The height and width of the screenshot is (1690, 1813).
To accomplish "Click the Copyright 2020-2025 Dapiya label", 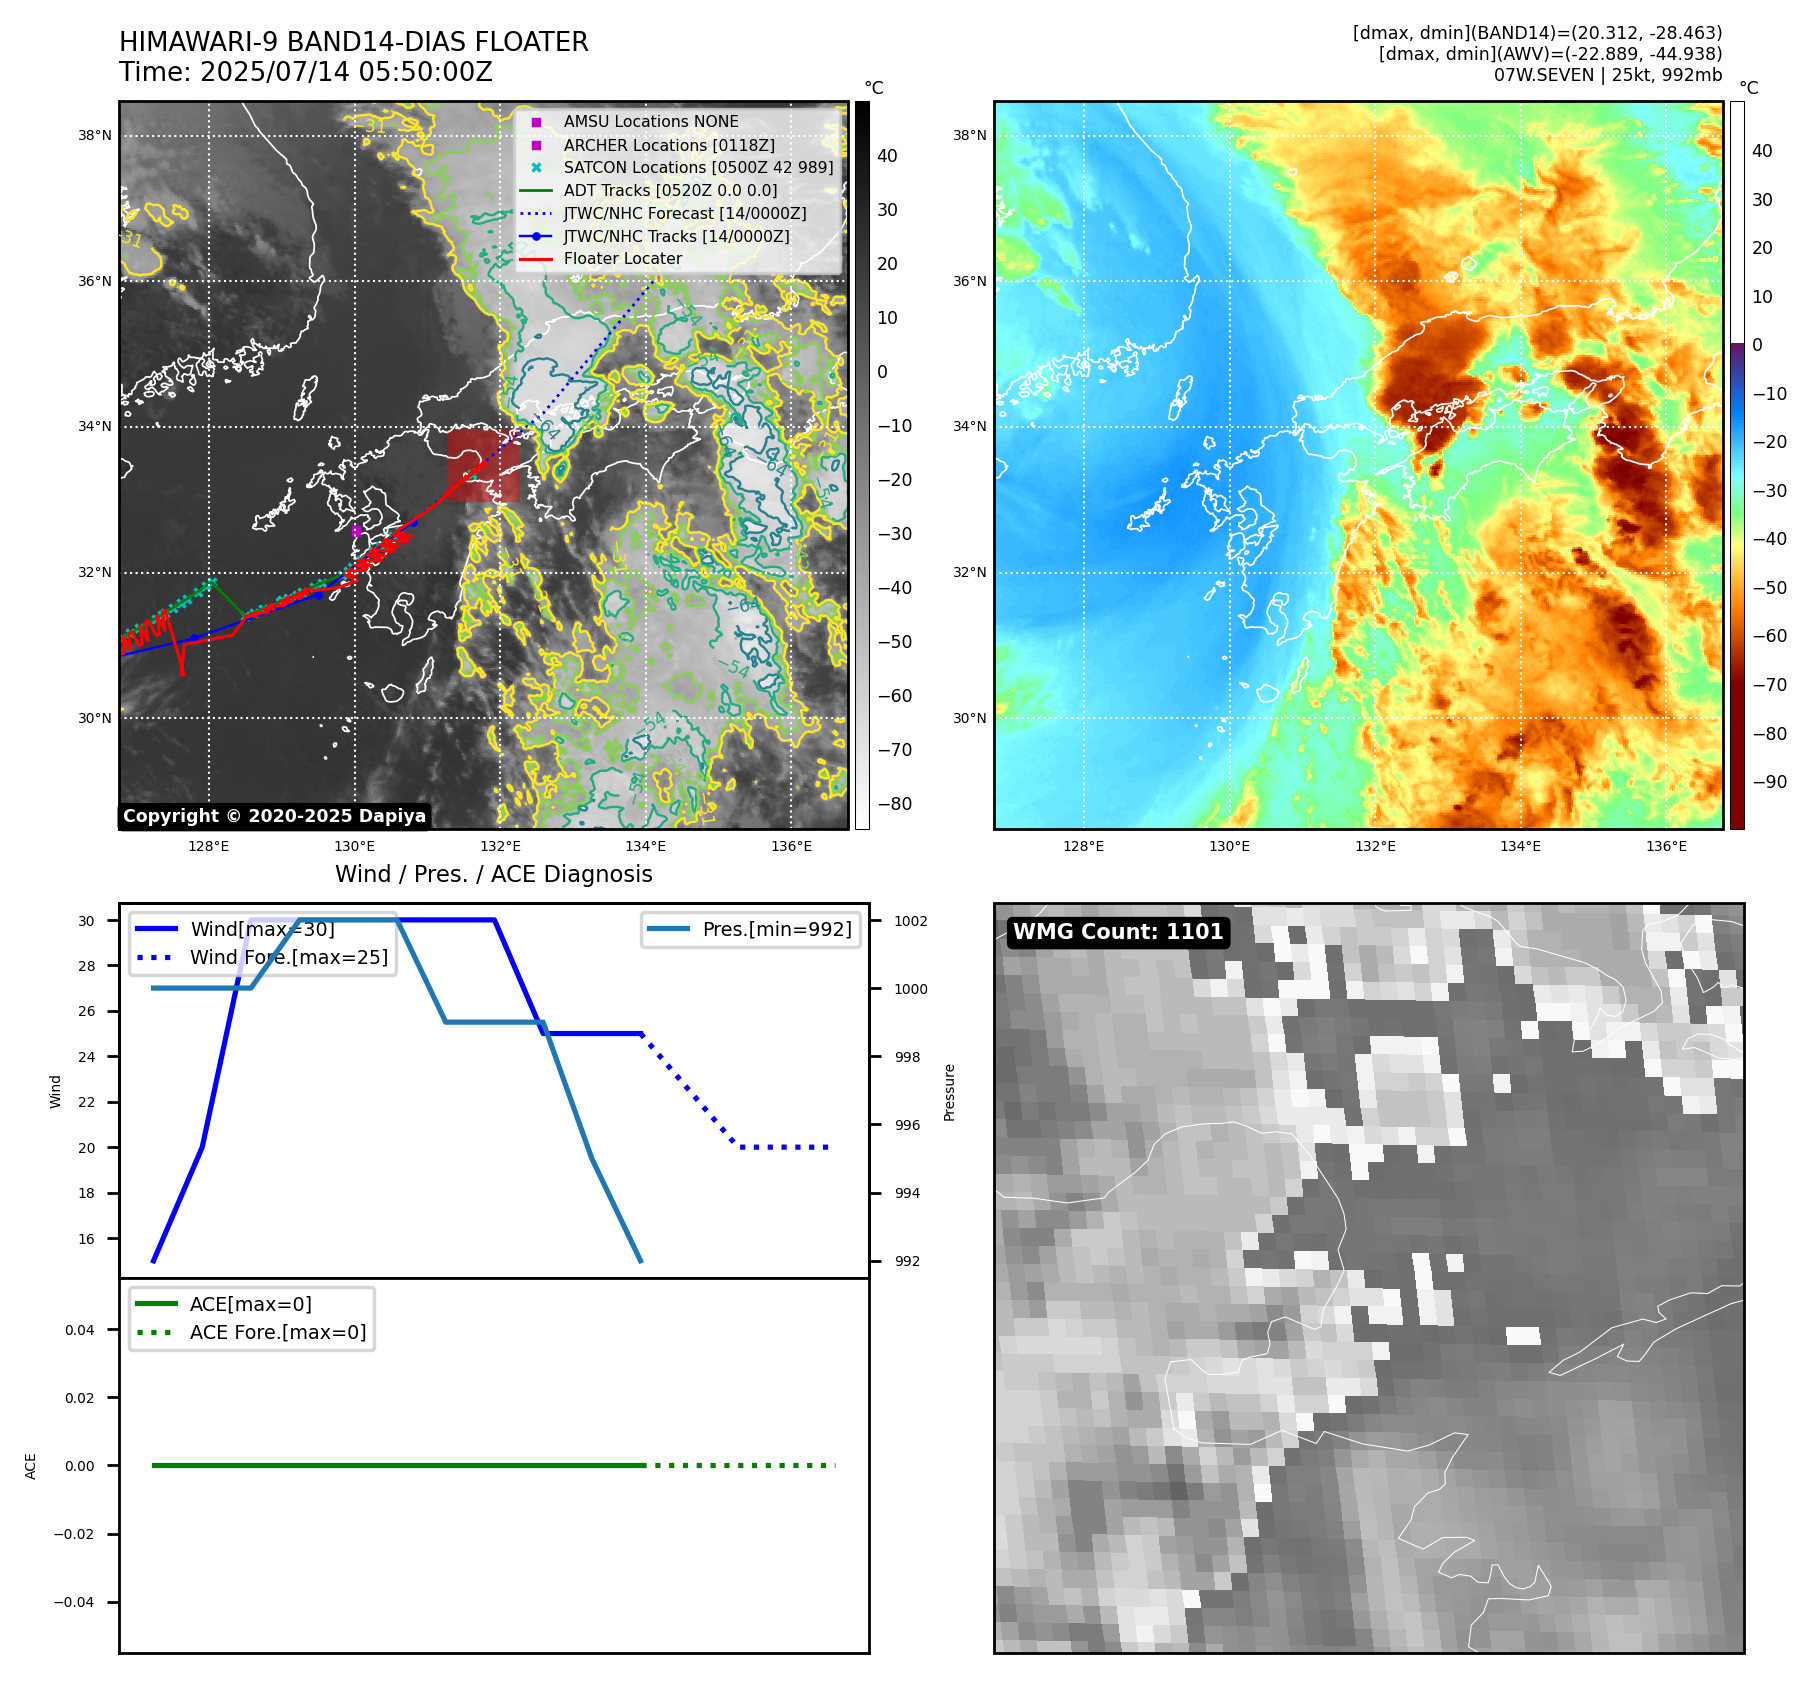I will 274,816.
